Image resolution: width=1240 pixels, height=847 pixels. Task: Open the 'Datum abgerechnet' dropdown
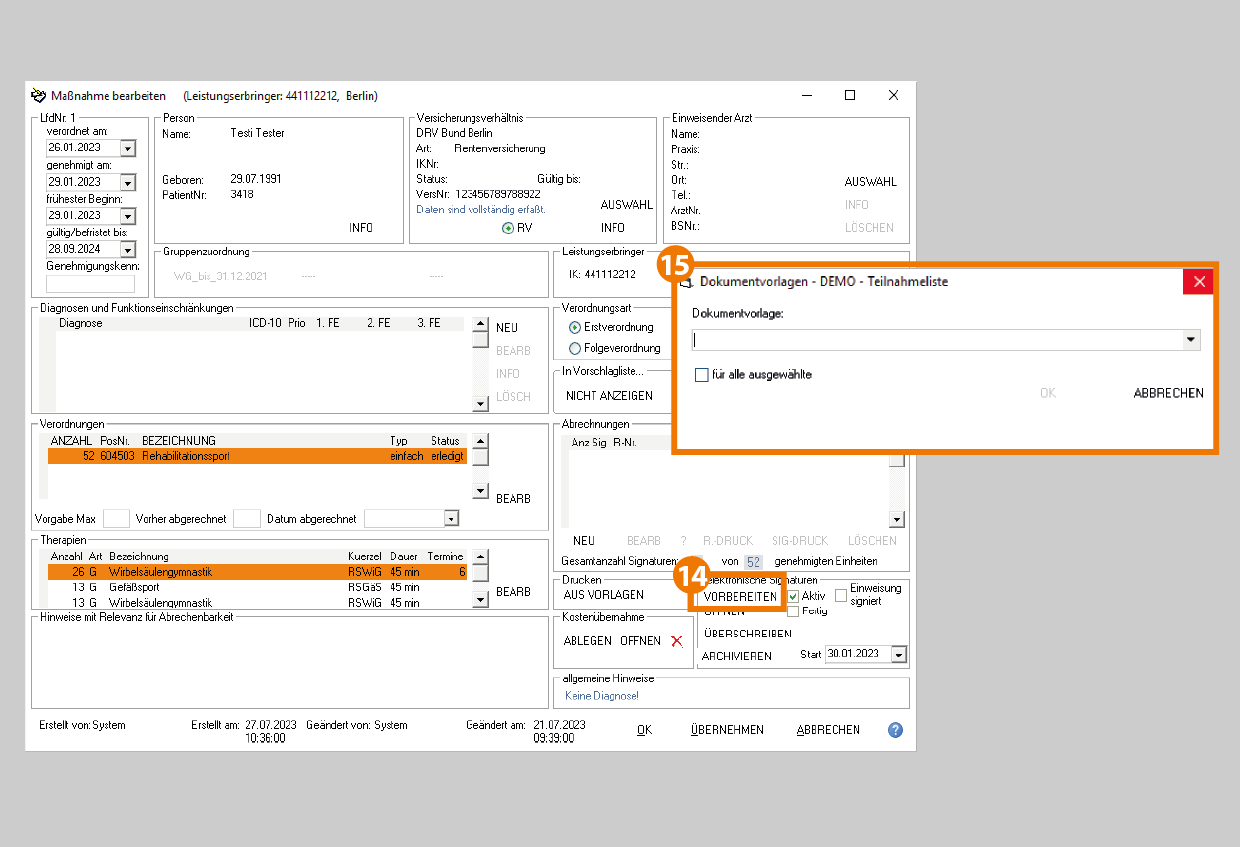(x=451, y=519)
